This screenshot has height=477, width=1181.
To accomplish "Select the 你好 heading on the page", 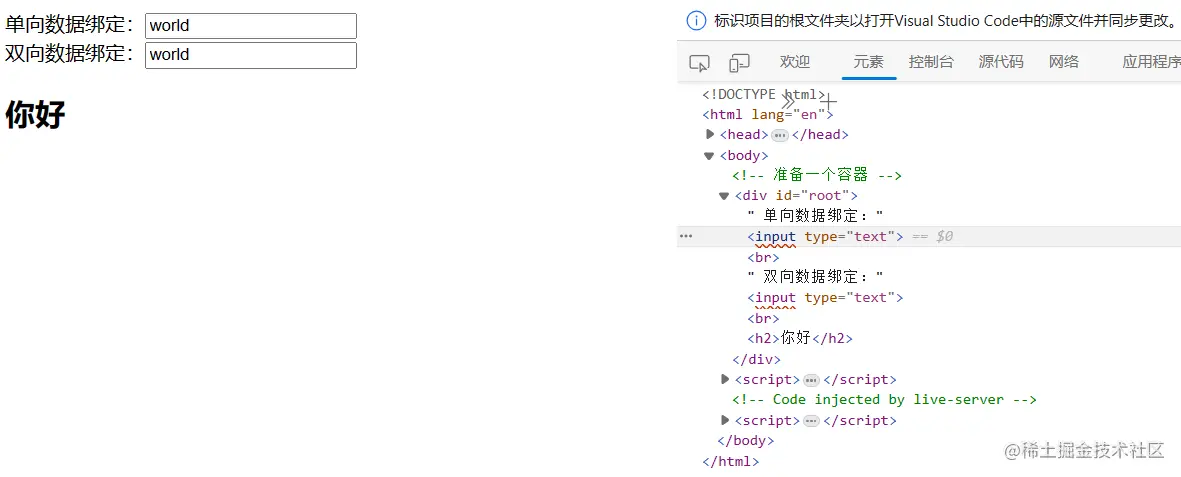I will pos(35,115).
